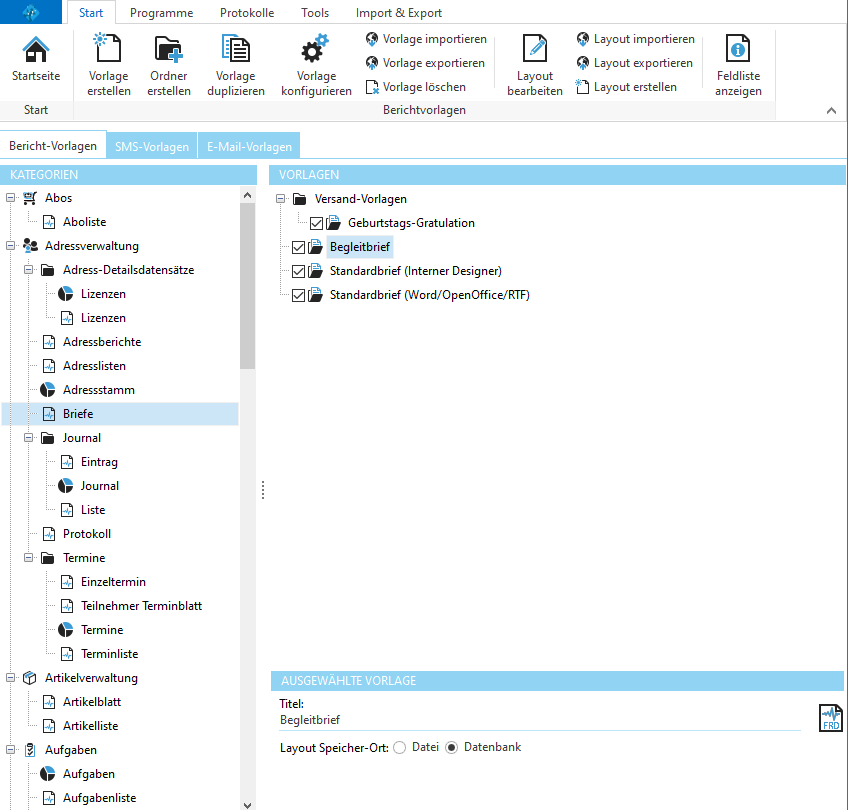Show the Feldliste anzeigen info icon

(738, 50)
